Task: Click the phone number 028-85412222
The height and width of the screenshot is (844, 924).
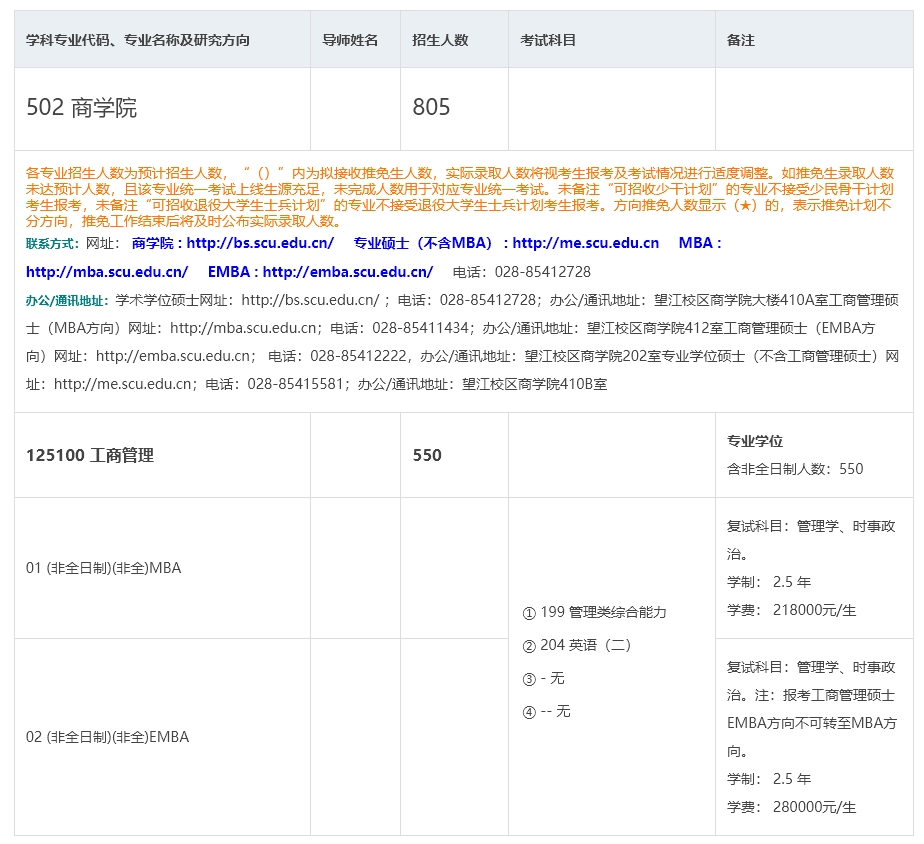Action: coord(358,356)
